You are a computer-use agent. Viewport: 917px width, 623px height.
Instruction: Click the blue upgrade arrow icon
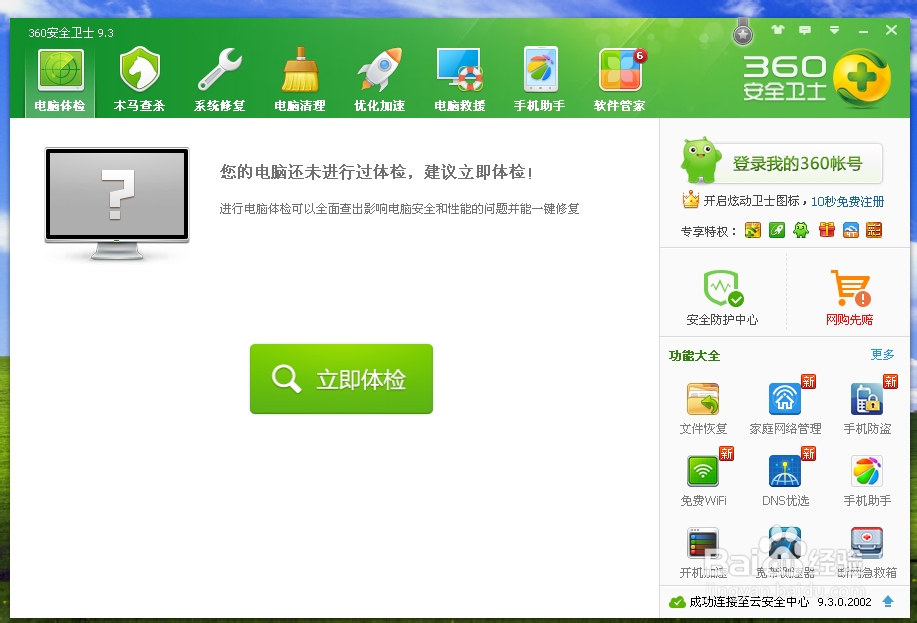pos(888,601)
